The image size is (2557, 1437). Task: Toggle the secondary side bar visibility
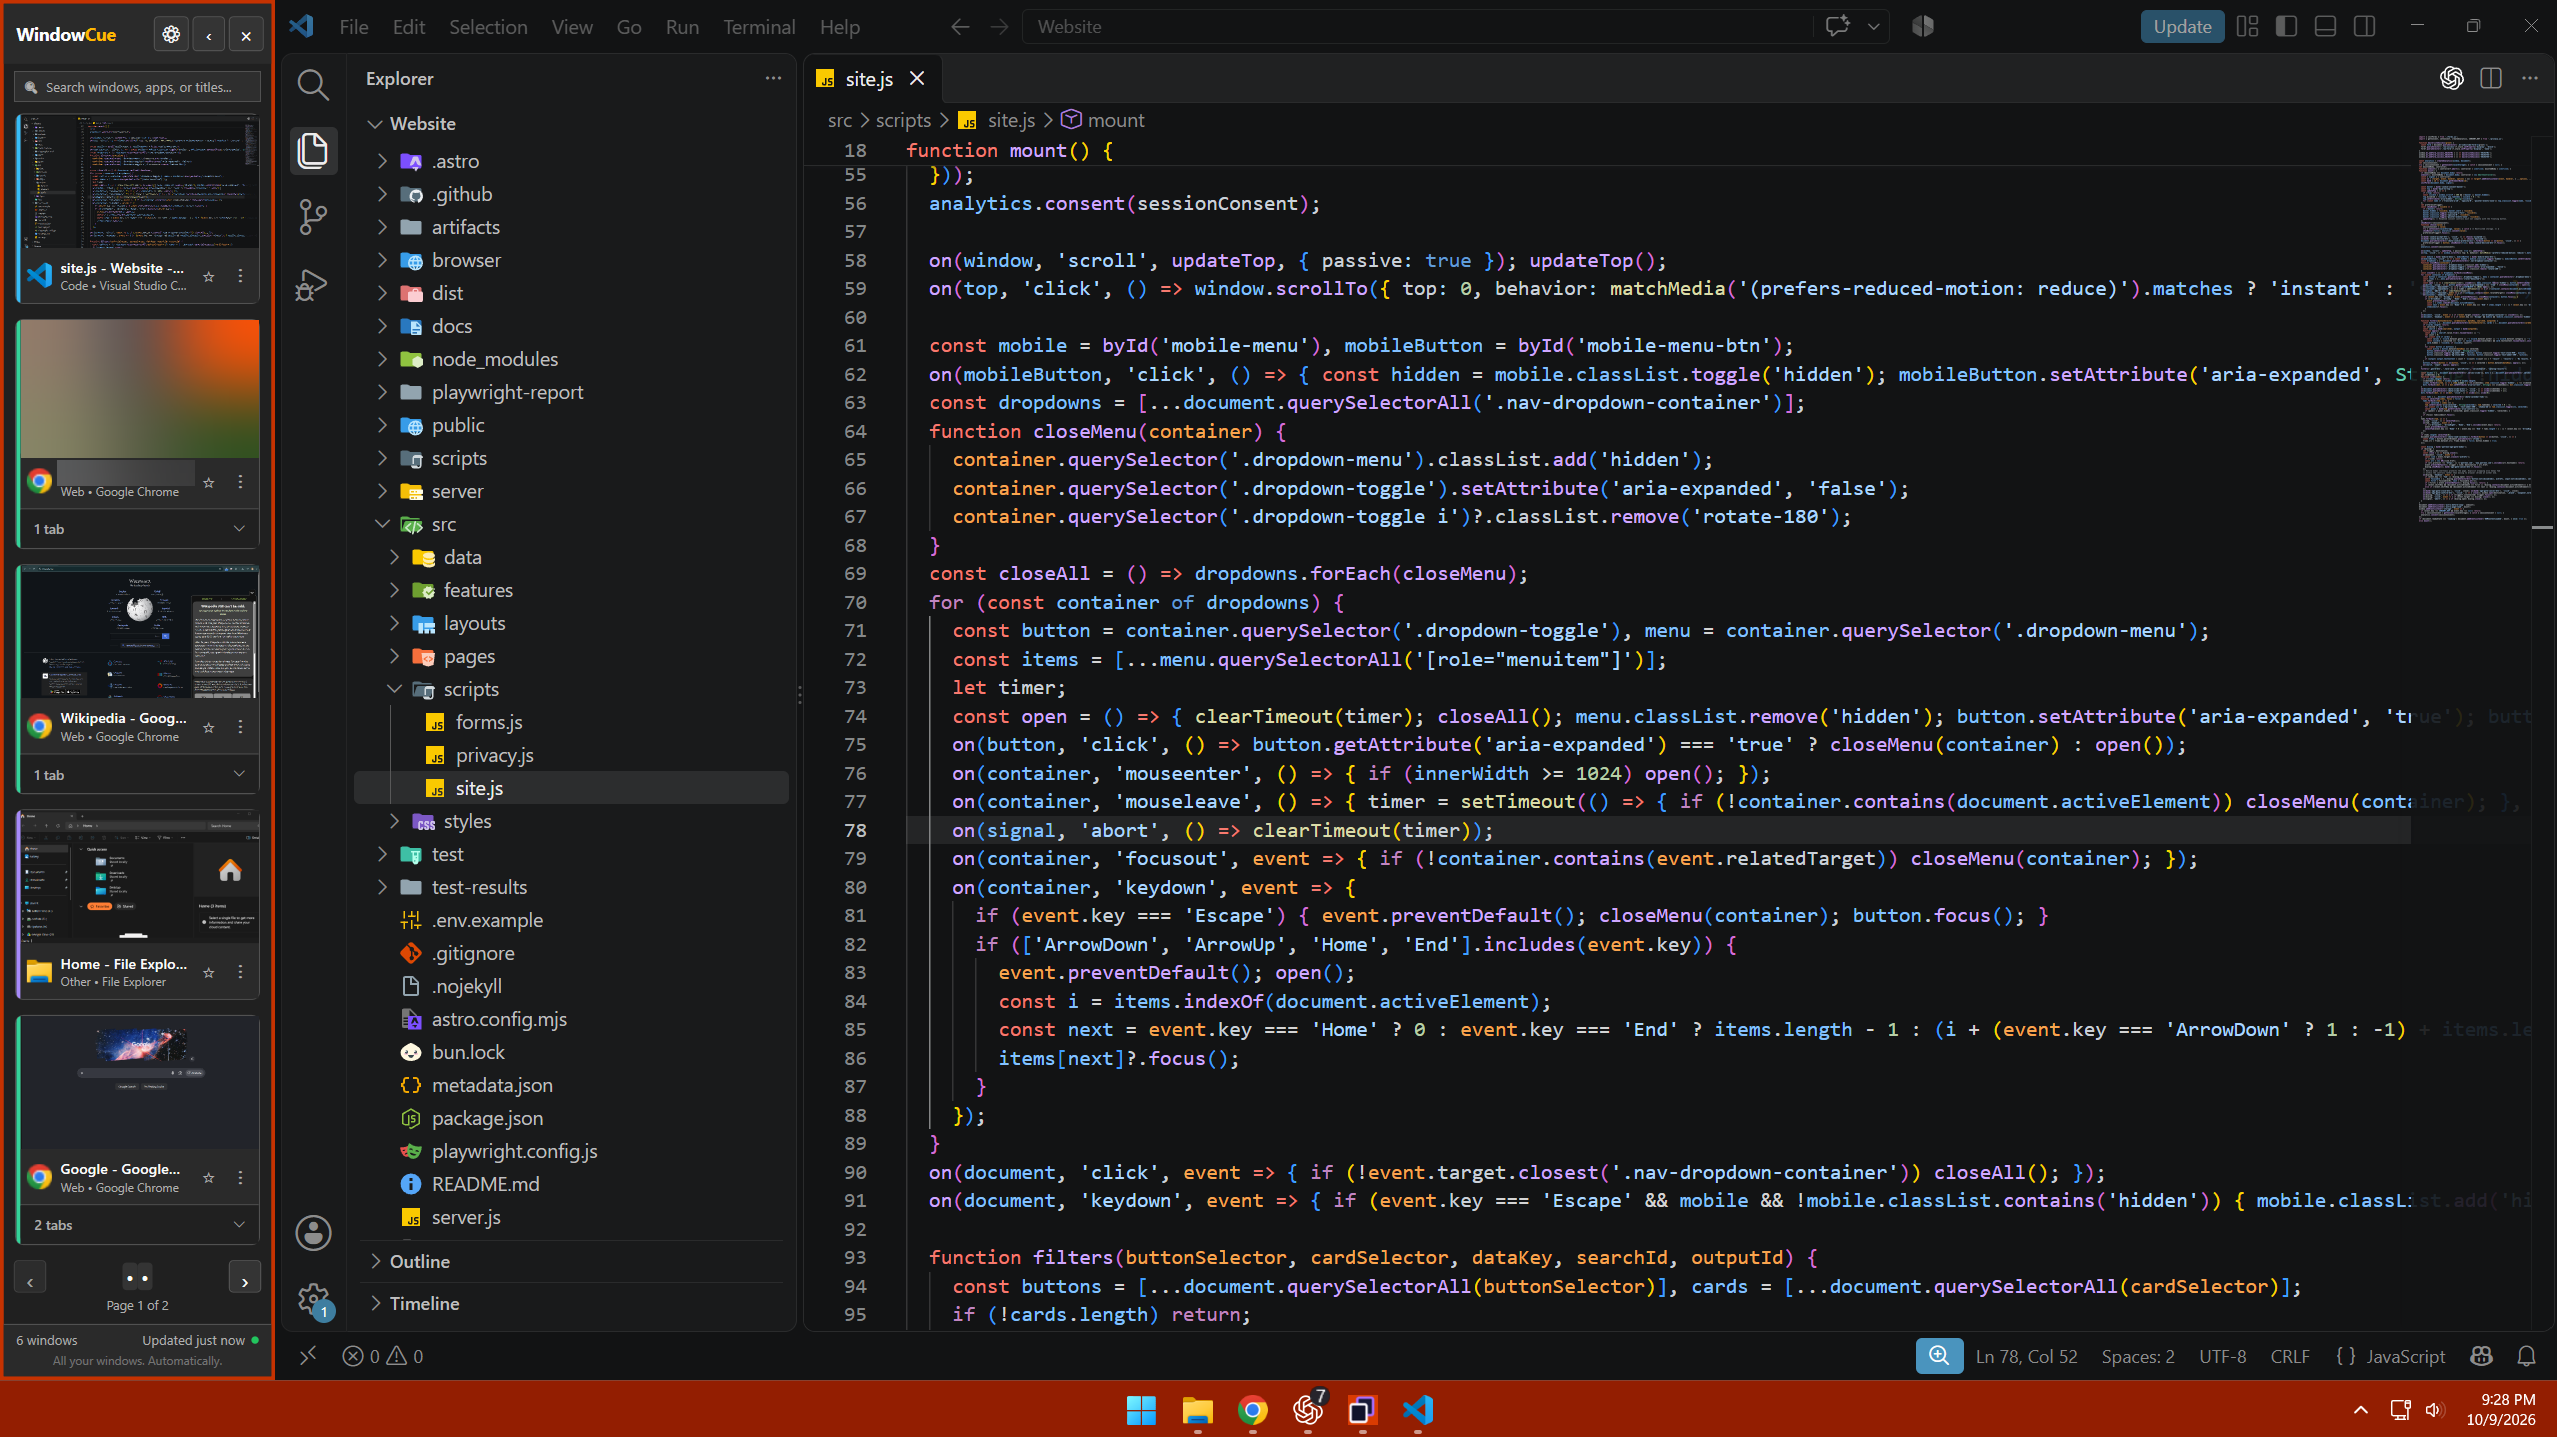point(2364,27)
